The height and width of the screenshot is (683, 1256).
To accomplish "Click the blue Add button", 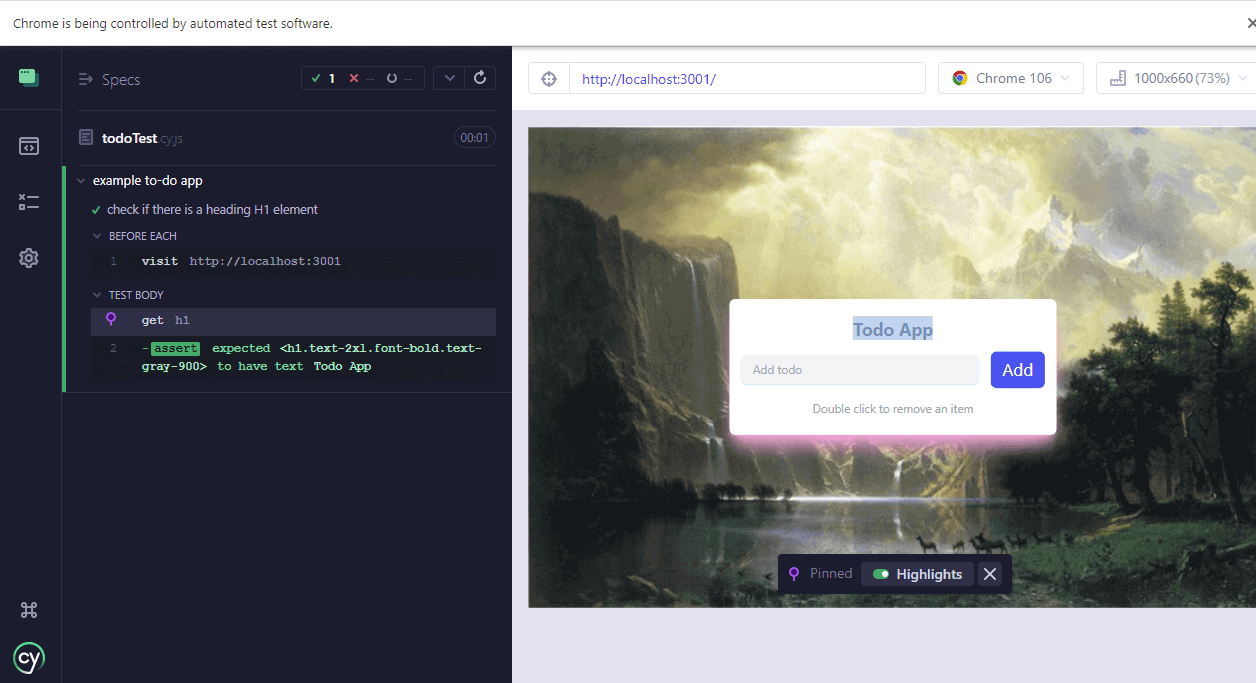I will coord(1017,370).
